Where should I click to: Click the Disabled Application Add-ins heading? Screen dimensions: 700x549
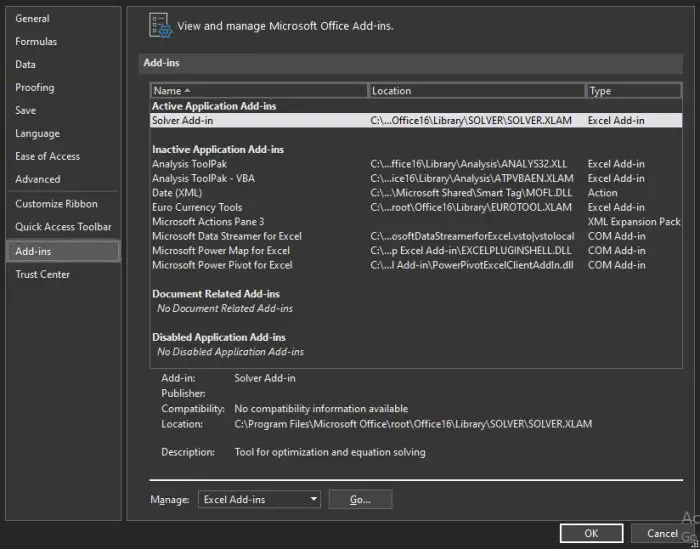pos(219,337)
